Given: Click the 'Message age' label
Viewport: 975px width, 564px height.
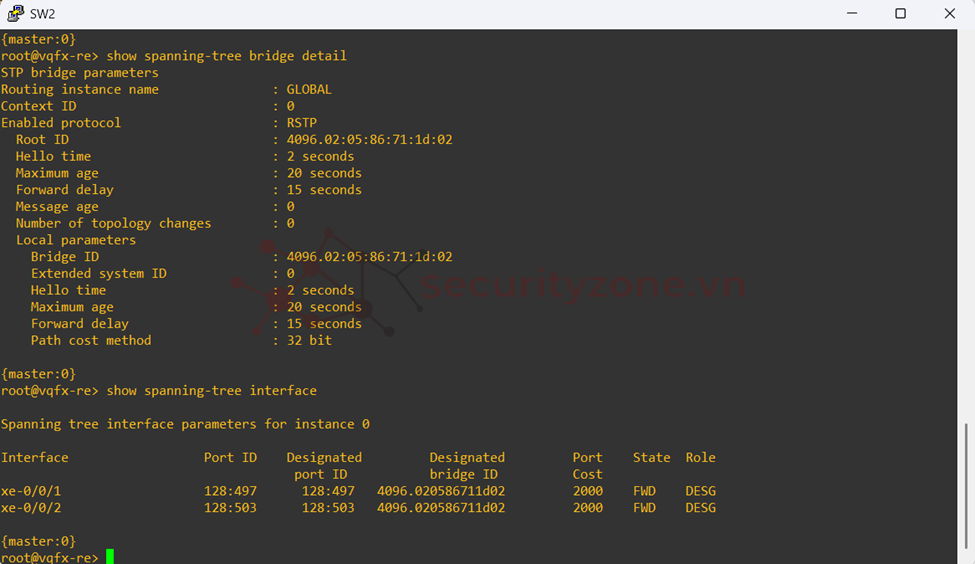Looking at the screenshot, I should click(57, 206).
